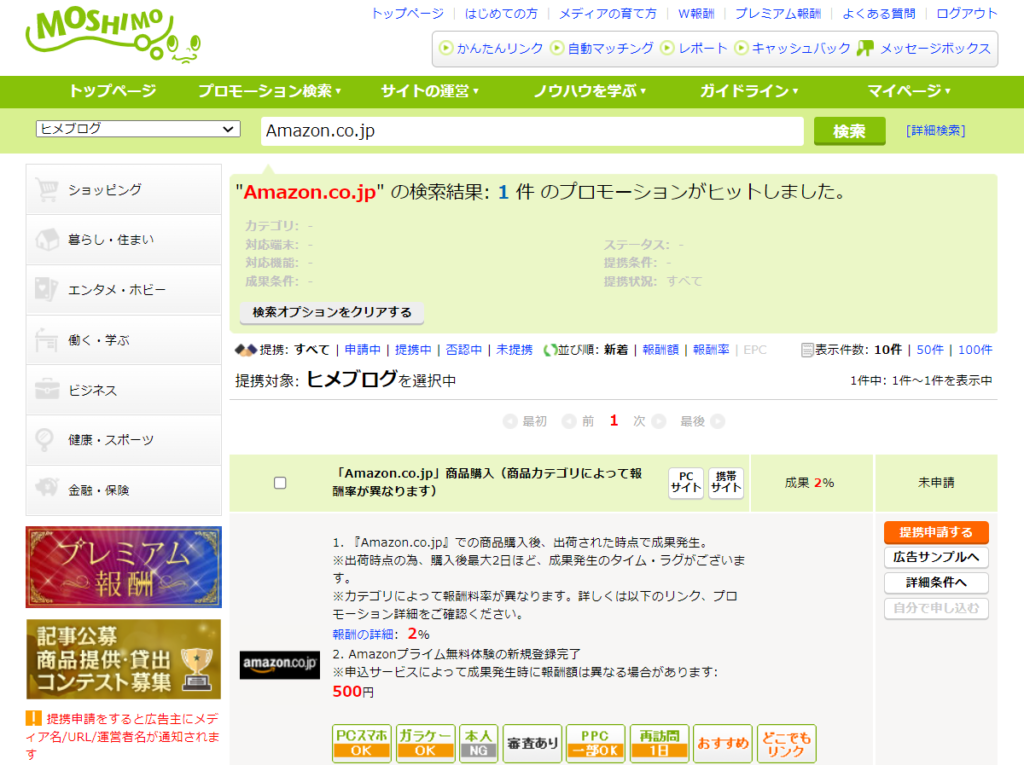The height and width of the screenshot is (765, 1024).
Task: Click the house icon for 暮らし・住まい
Action: coord(47,240)
